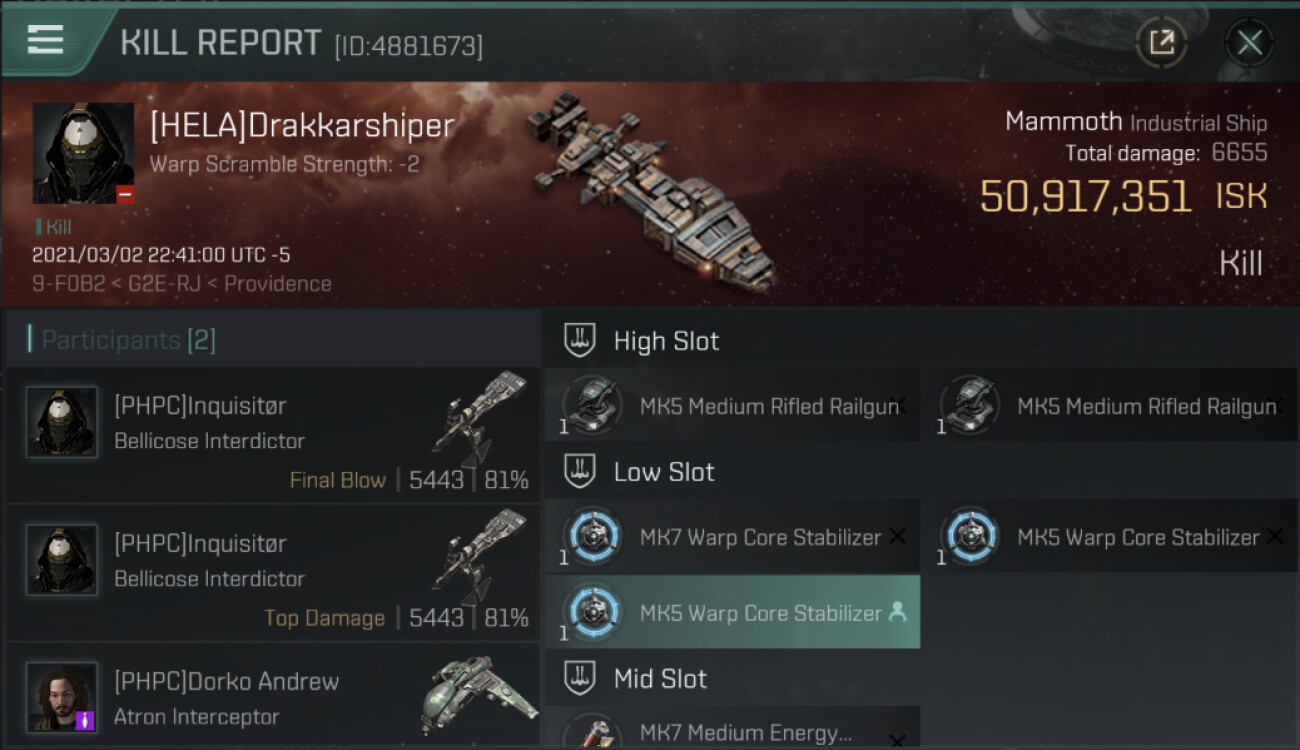The image size is (1300, 750).
Task: Click the share kill report icon
Action: tap(1161, 42)
